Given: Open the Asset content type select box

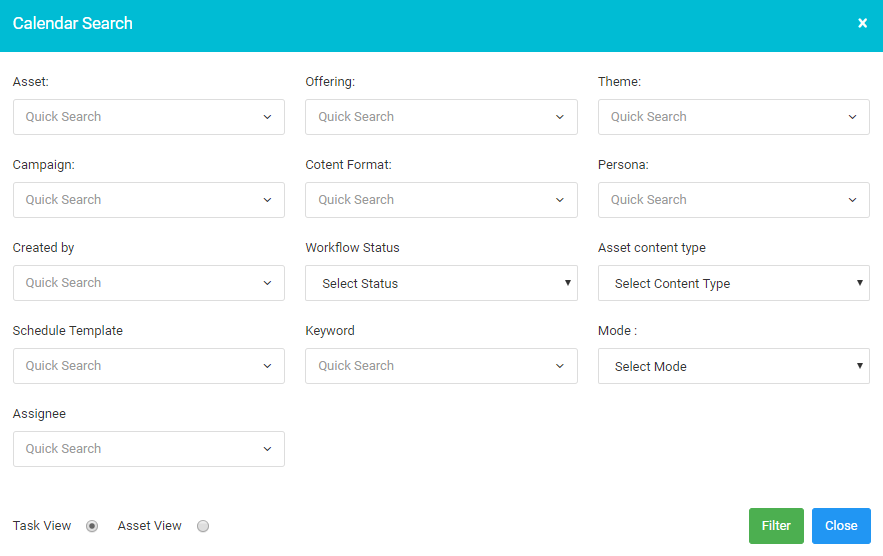Looking at the screenshot, I should [x=734, y=283].
